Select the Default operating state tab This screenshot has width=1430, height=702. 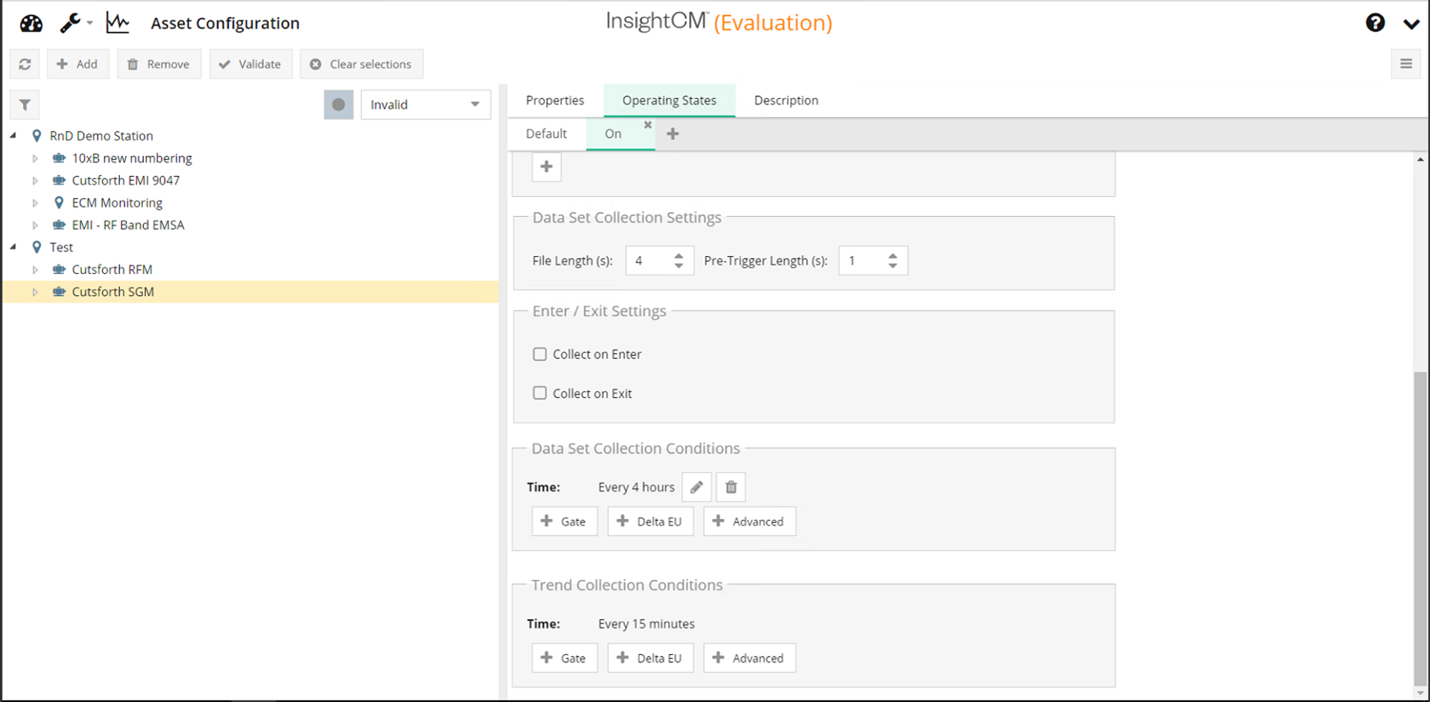pos(546,134)
